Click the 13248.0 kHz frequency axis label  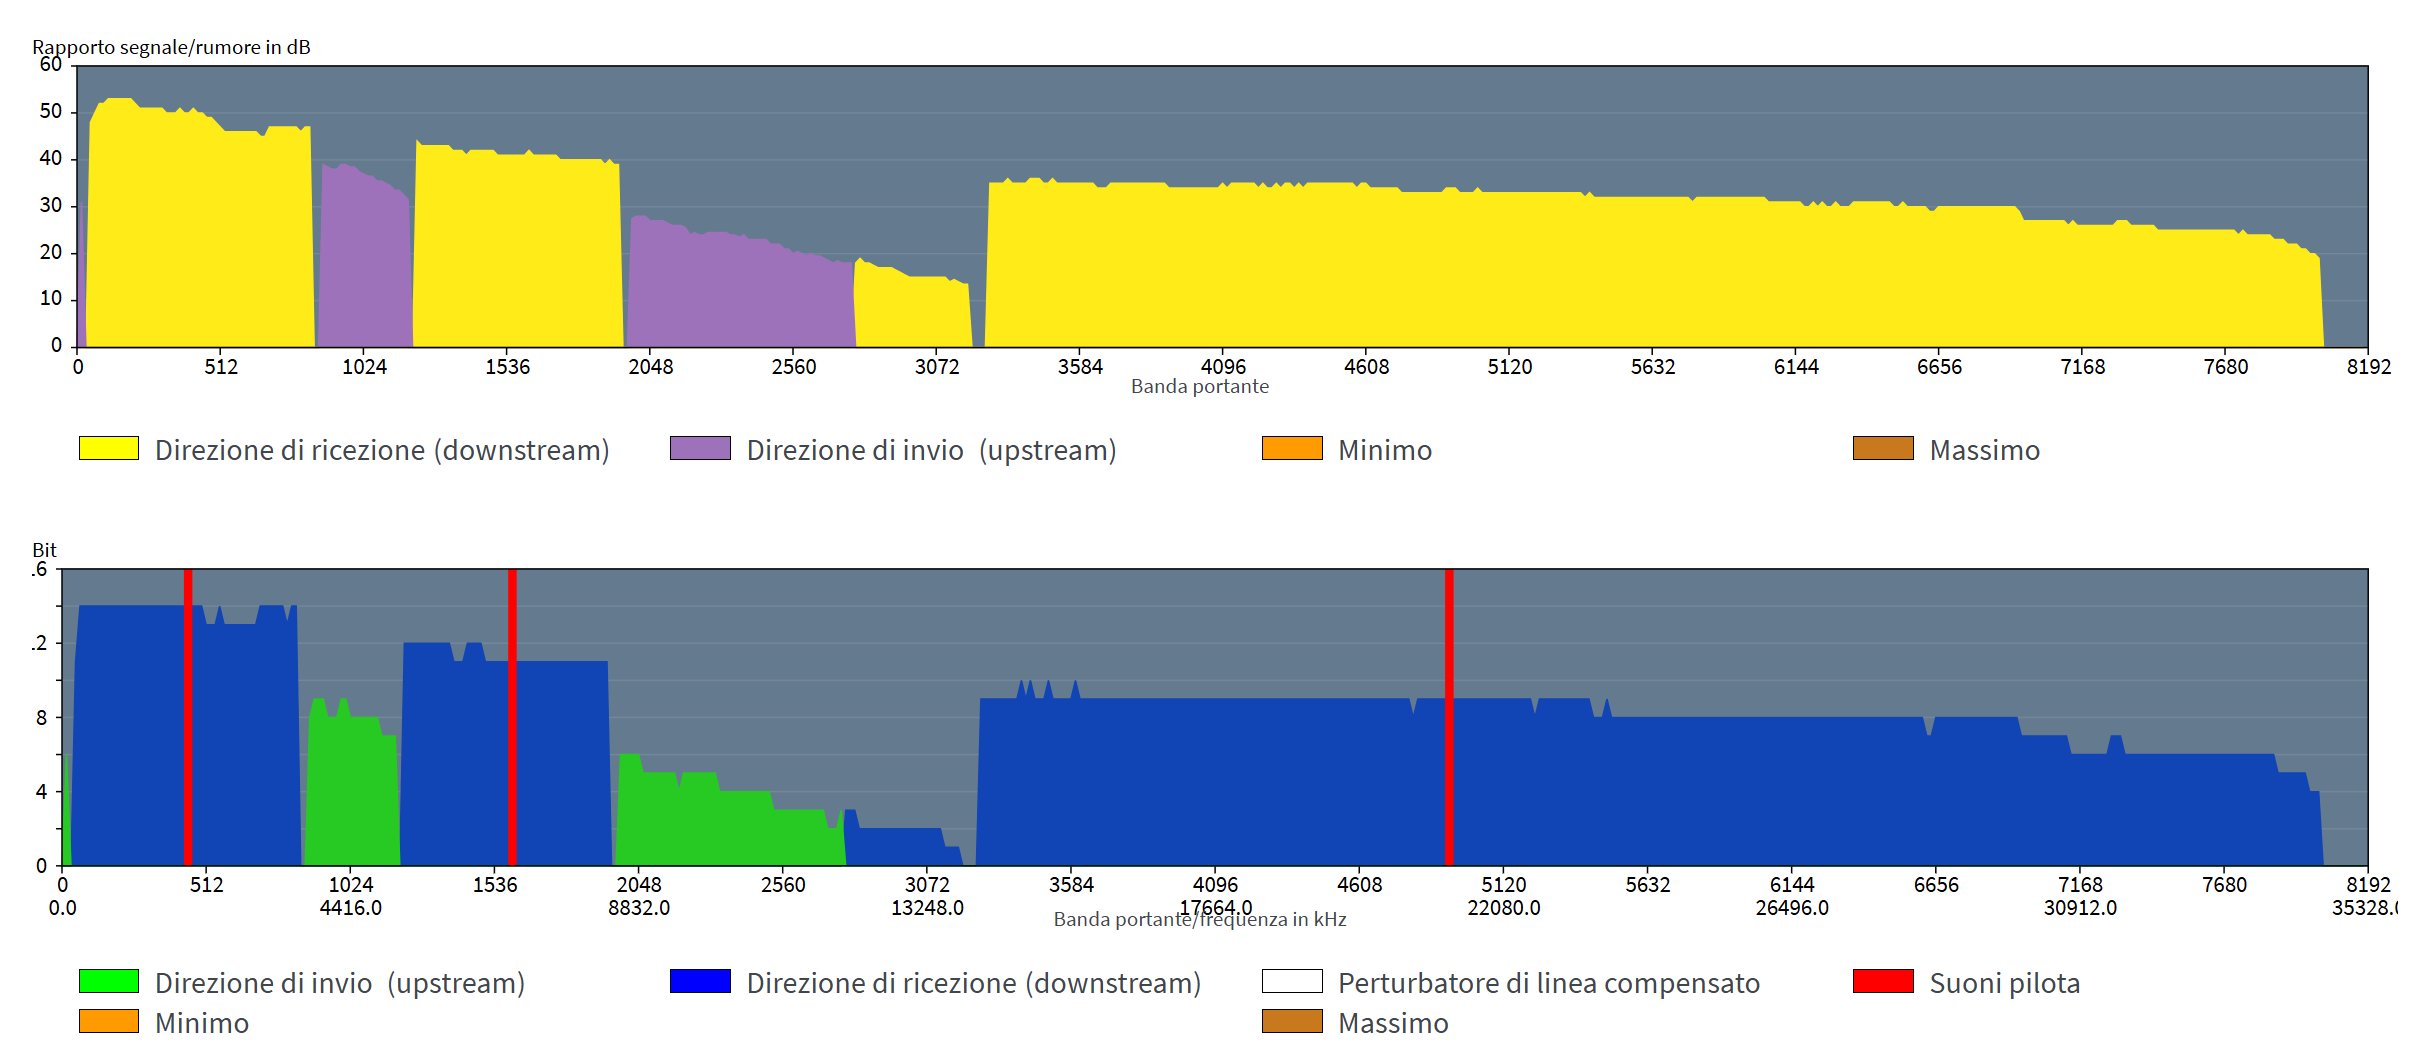click(x=927, y=908)
